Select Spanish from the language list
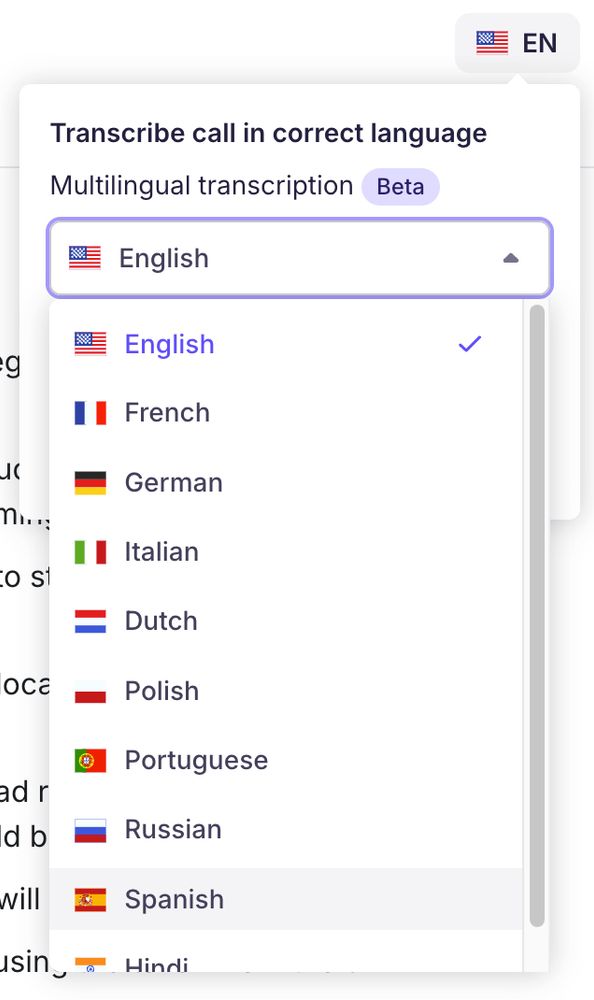This screenshot has width=594, height=1000. [286, 899]
